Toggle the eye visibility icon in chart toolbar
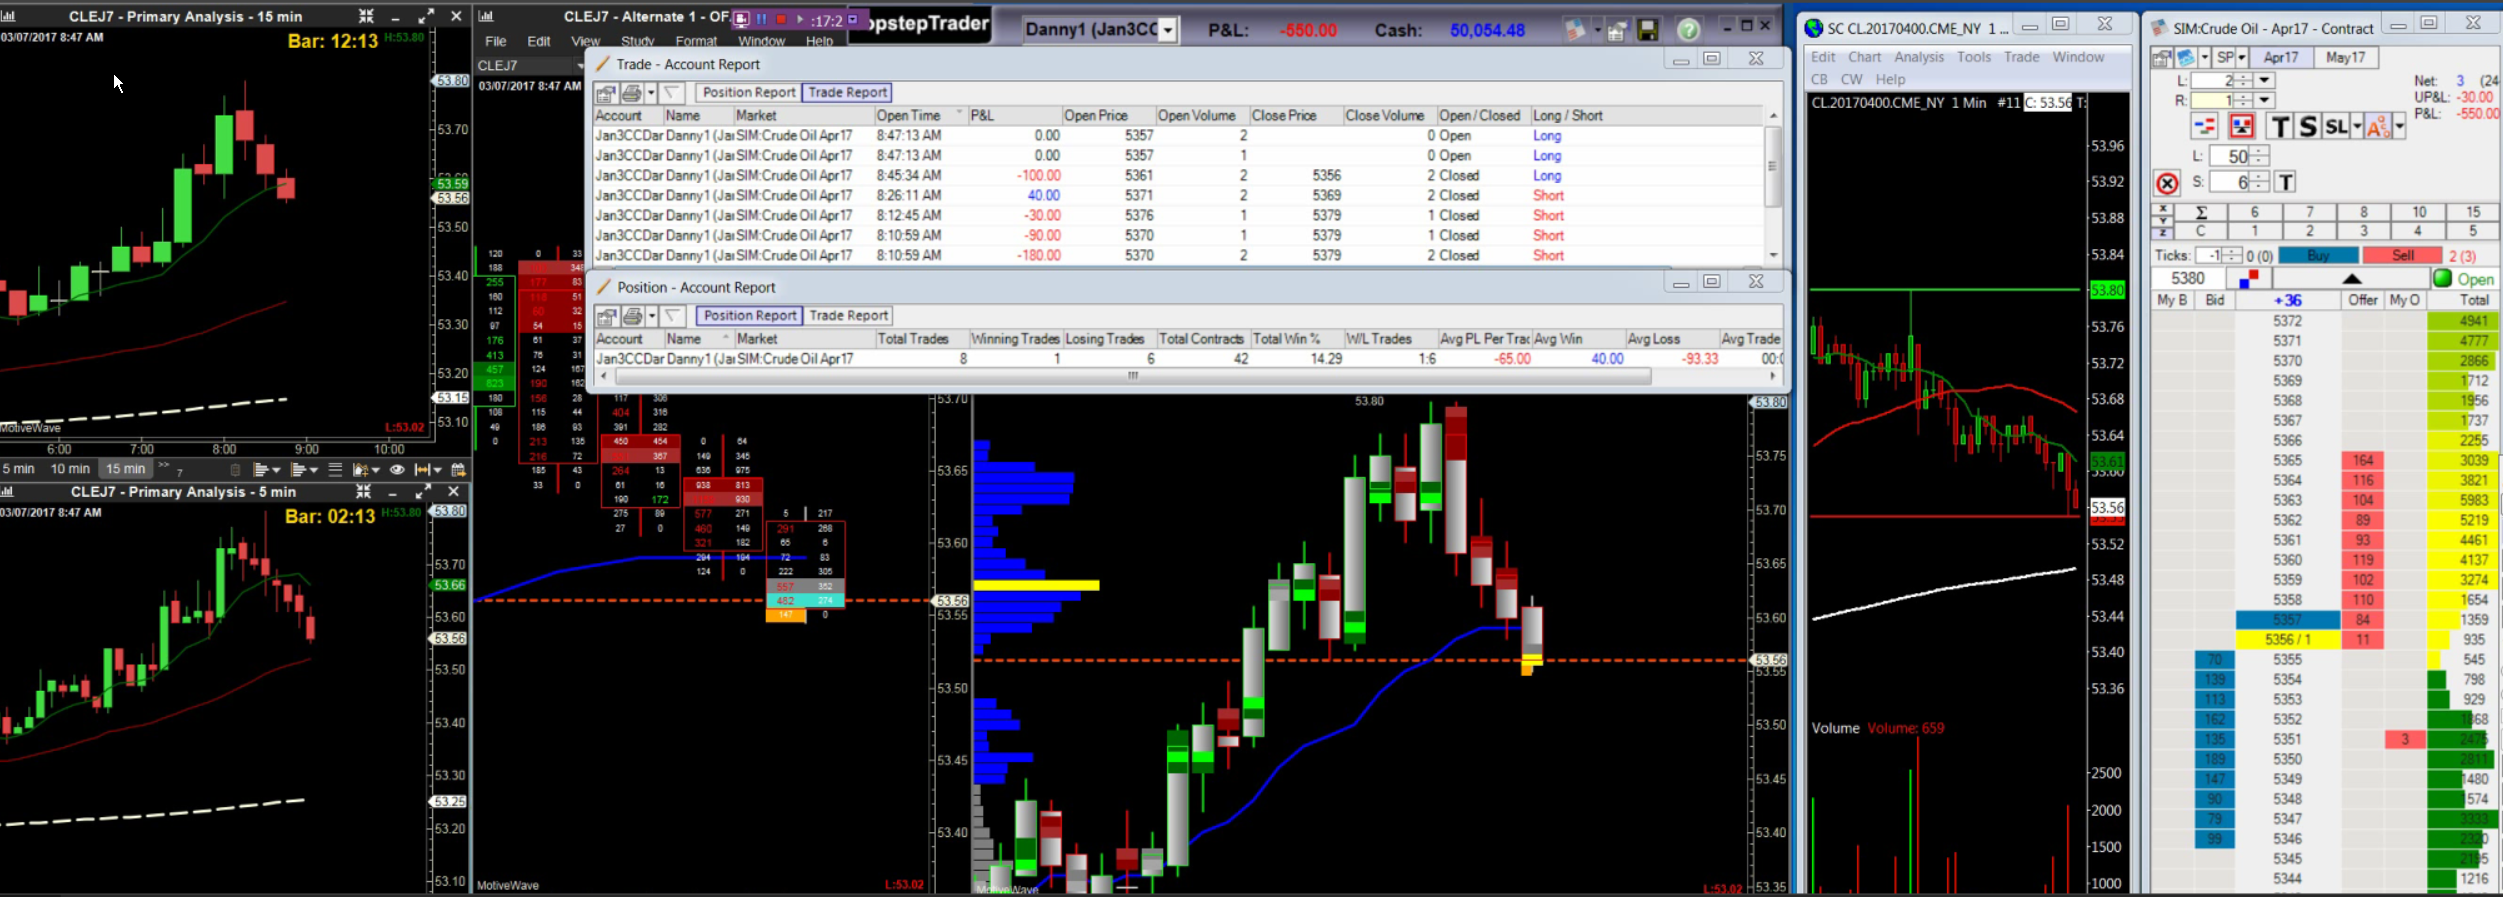The width and height of the screenshot is (2503, 897). [397, 469]
